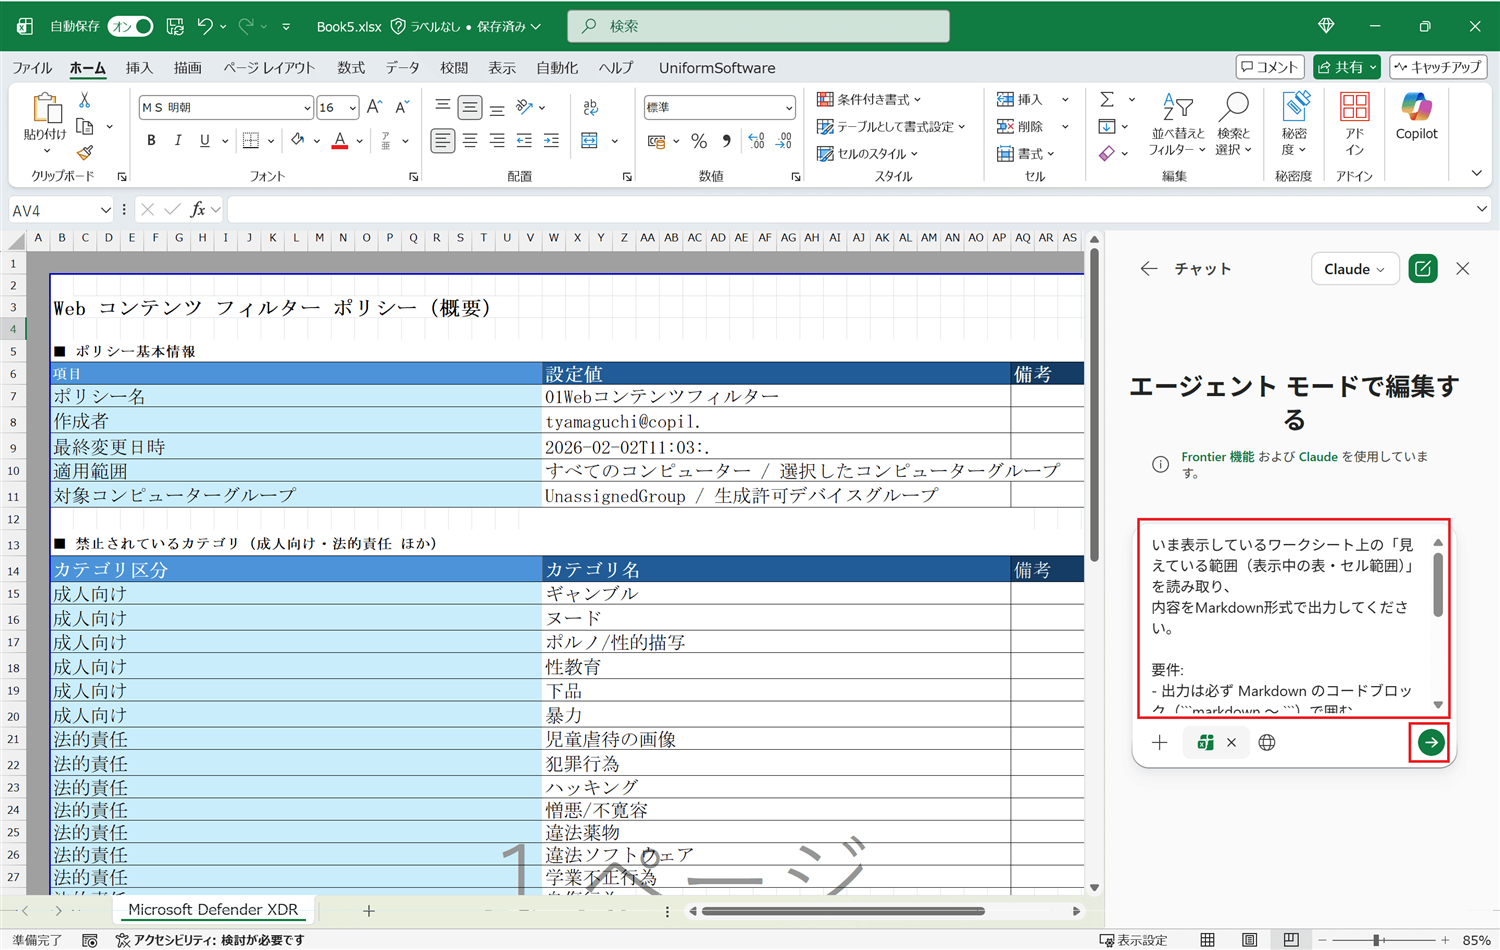The image size is (1500, 950).
Task: Click the Fill down icon
Action: [x=1107, y=126]
